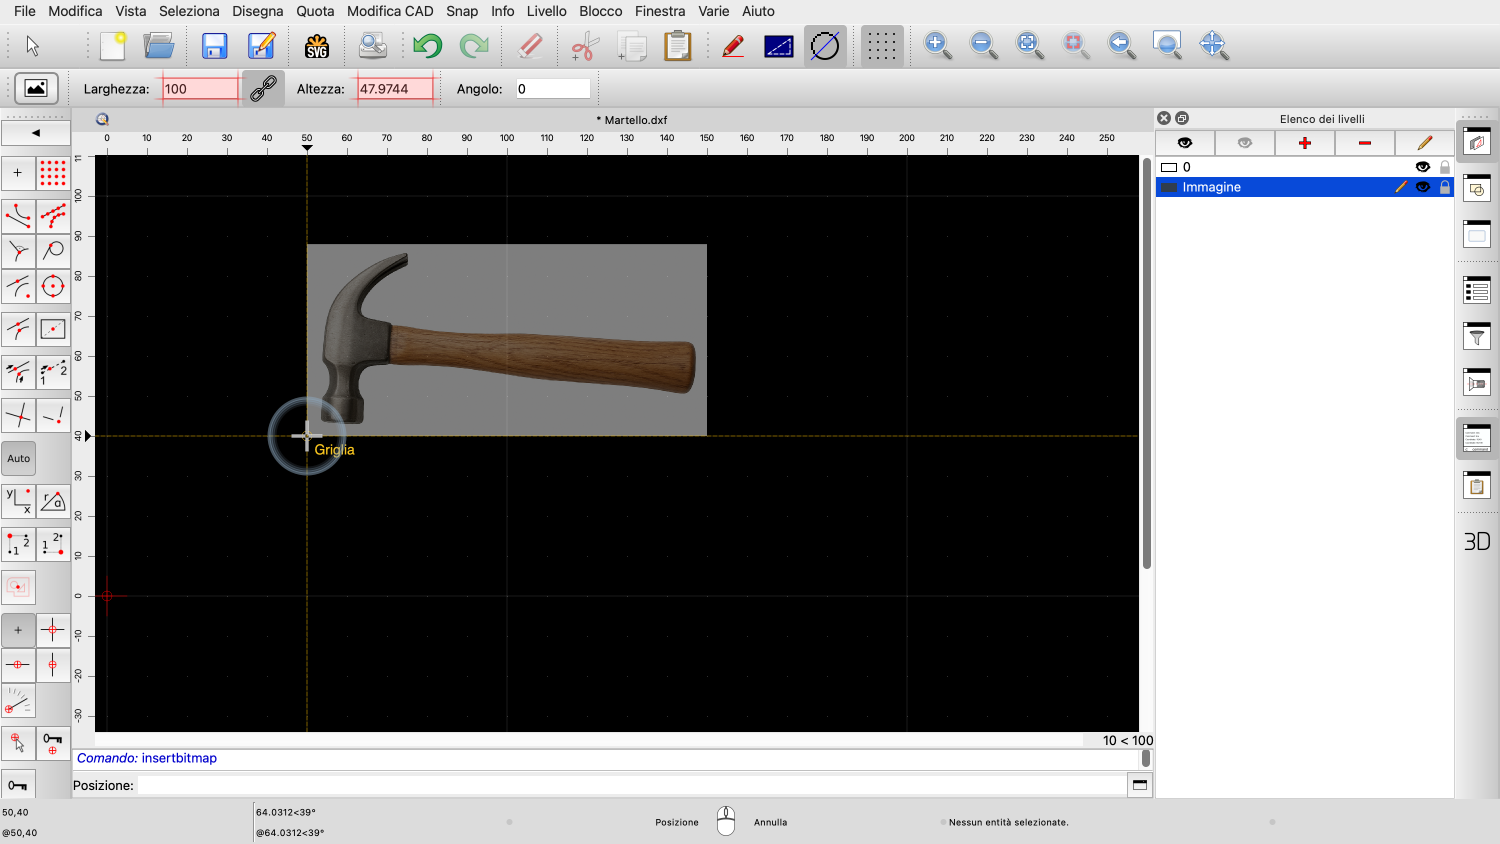The height and width of the screenshot is (844, 1500).
Task: Undock the Elenco dei livelli panel
Action: click(x=1182, y=118)
